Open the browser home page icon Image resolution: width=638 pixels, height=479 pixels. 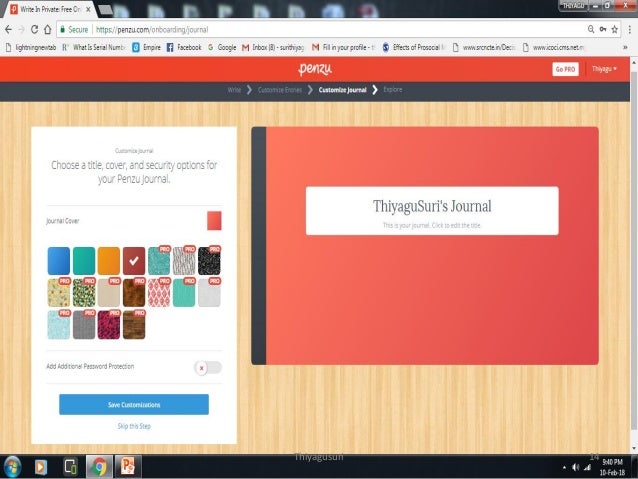48,29
